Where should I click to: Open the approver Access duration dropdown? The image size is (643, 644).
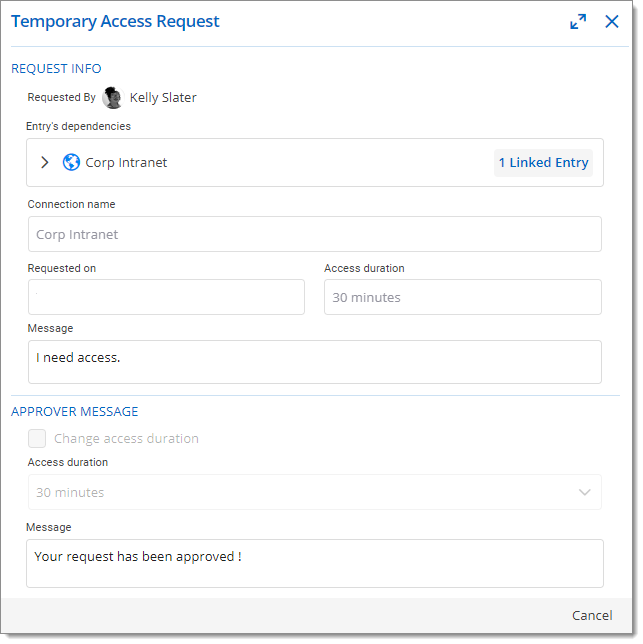[x=315, y=492]
